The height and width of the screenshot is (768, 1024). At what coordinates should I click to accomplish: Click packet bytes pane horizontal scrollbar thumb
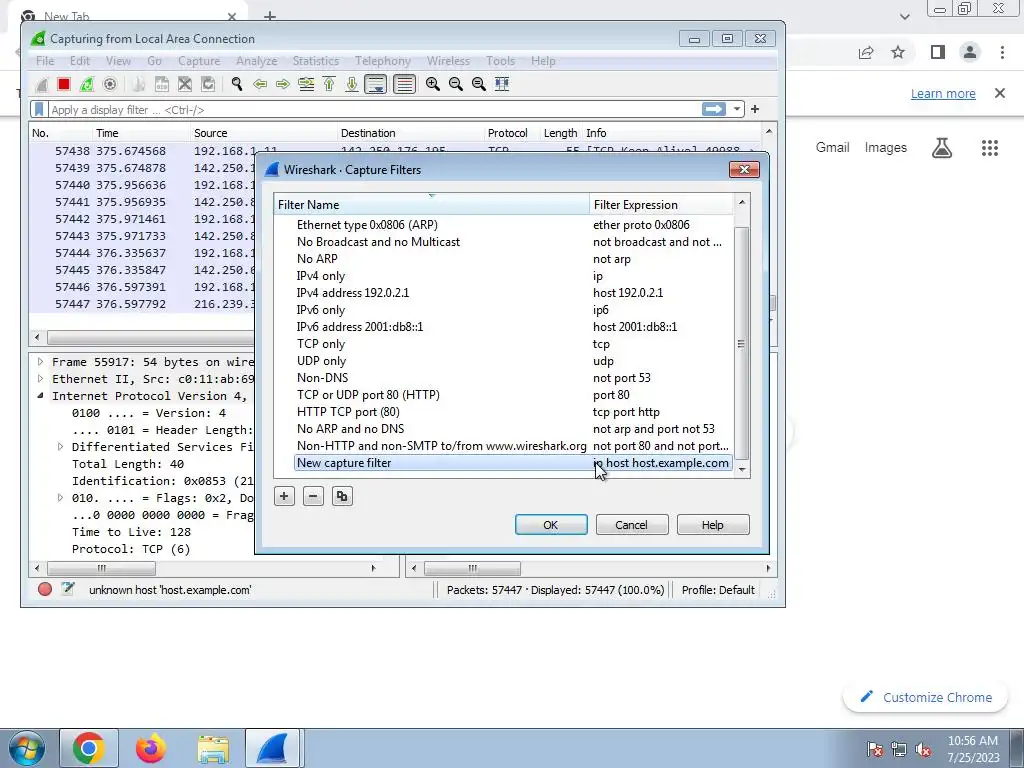[472, 568]
